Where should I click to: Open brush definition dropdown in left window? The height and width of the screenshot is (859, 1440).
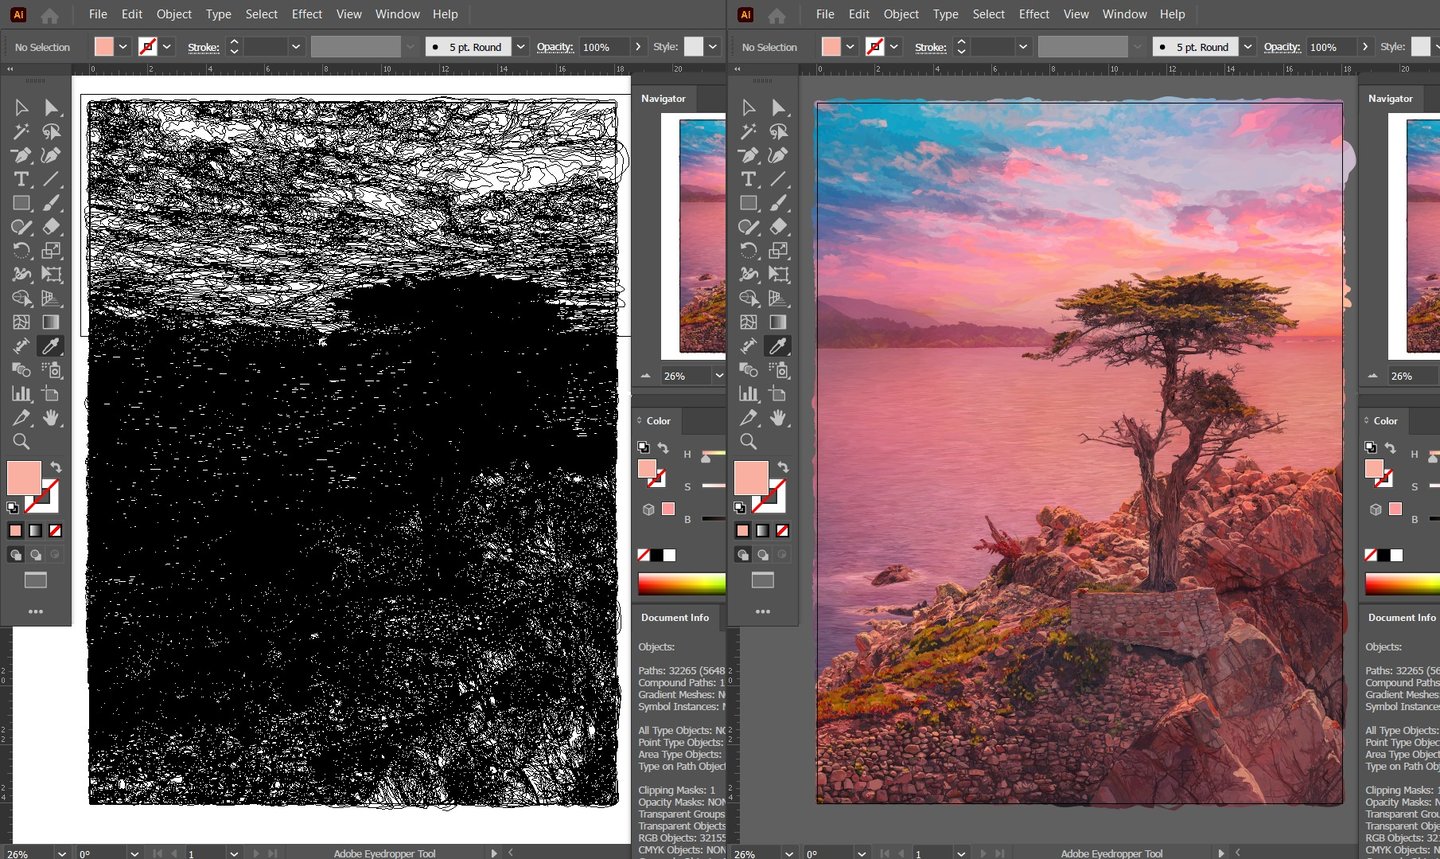(520, 47)
